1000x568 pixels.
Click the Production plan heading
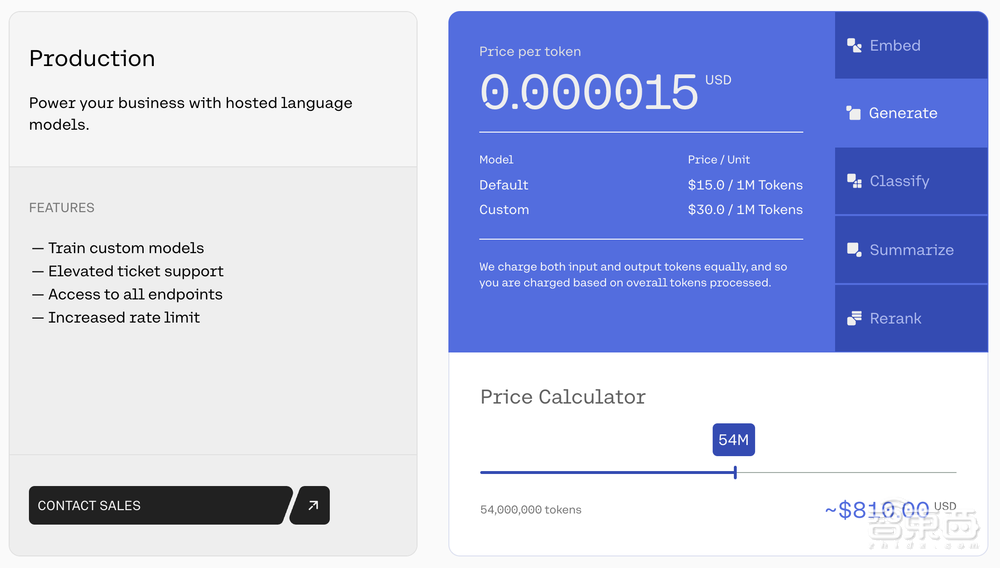point(92,59)
